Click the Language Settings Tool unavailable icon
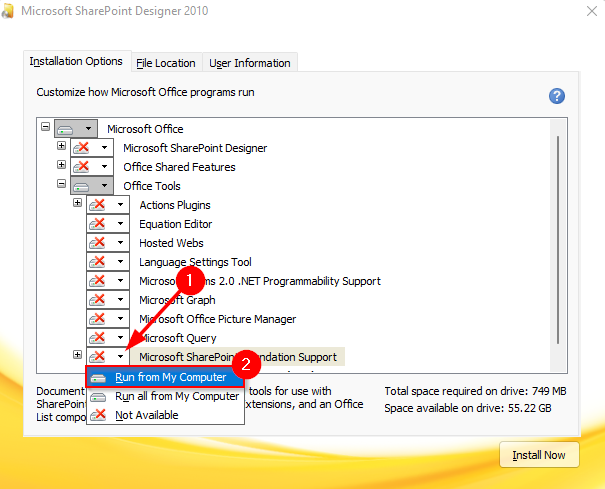The width and height of the screenshot is (605, 489). point(98,262)
